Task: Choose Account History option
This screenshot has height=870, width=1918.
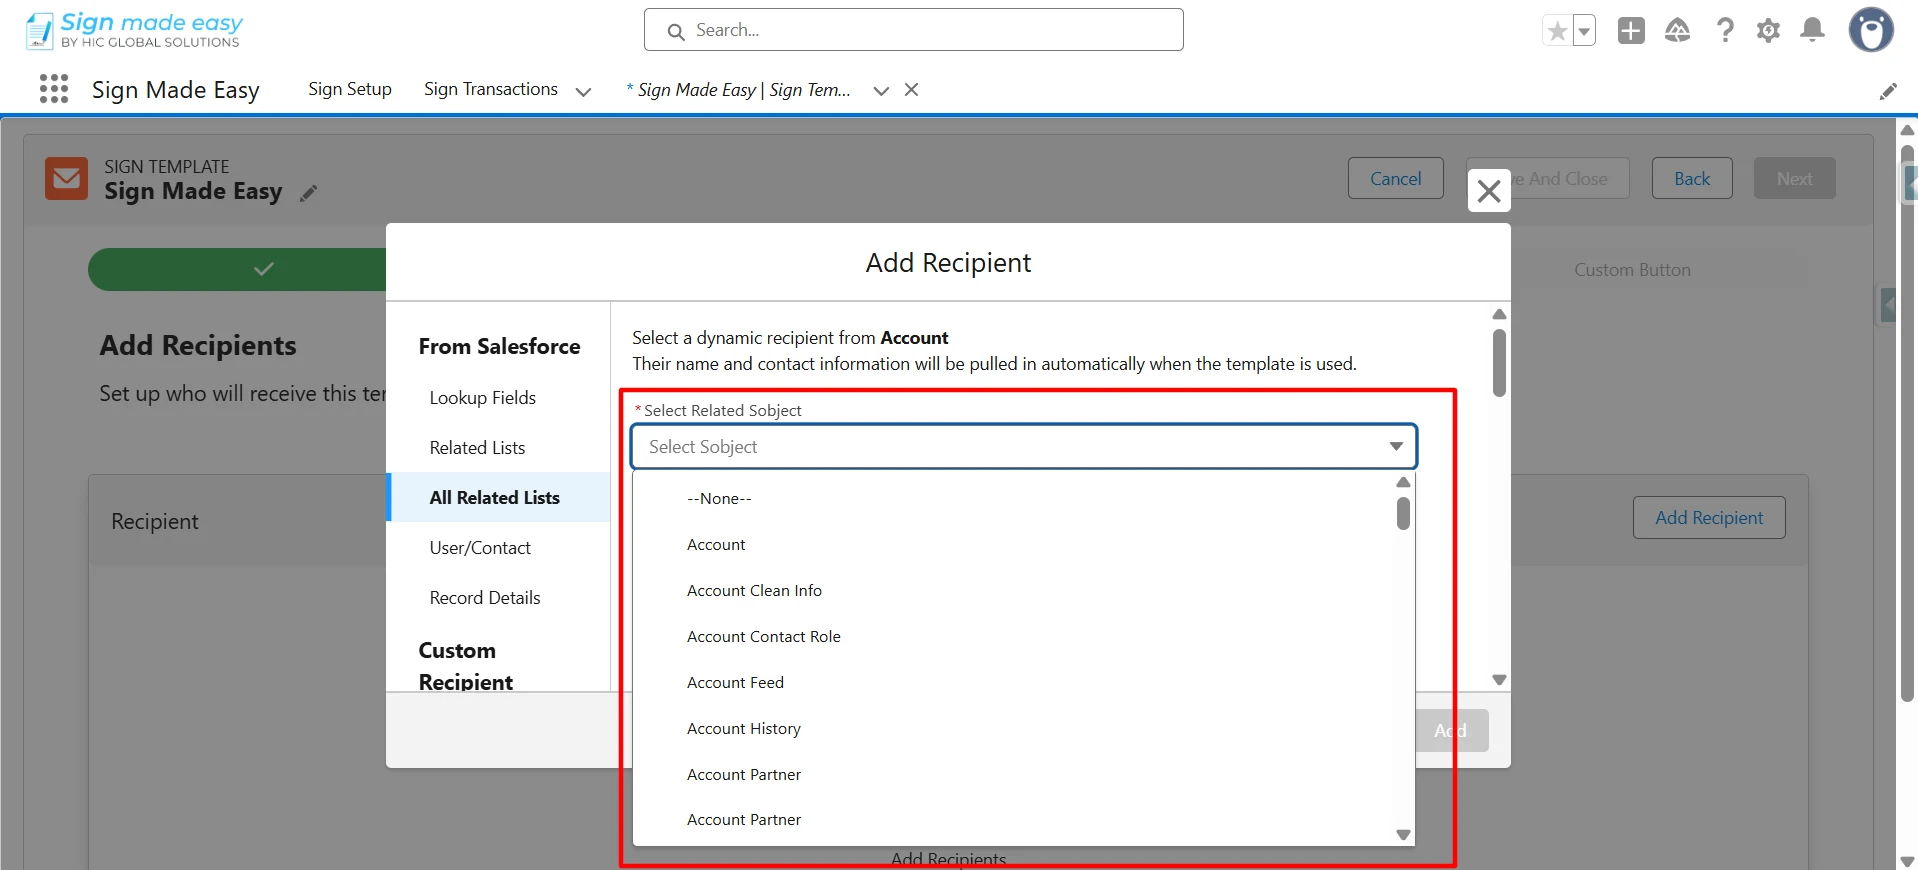Action: coord(1014,729)
